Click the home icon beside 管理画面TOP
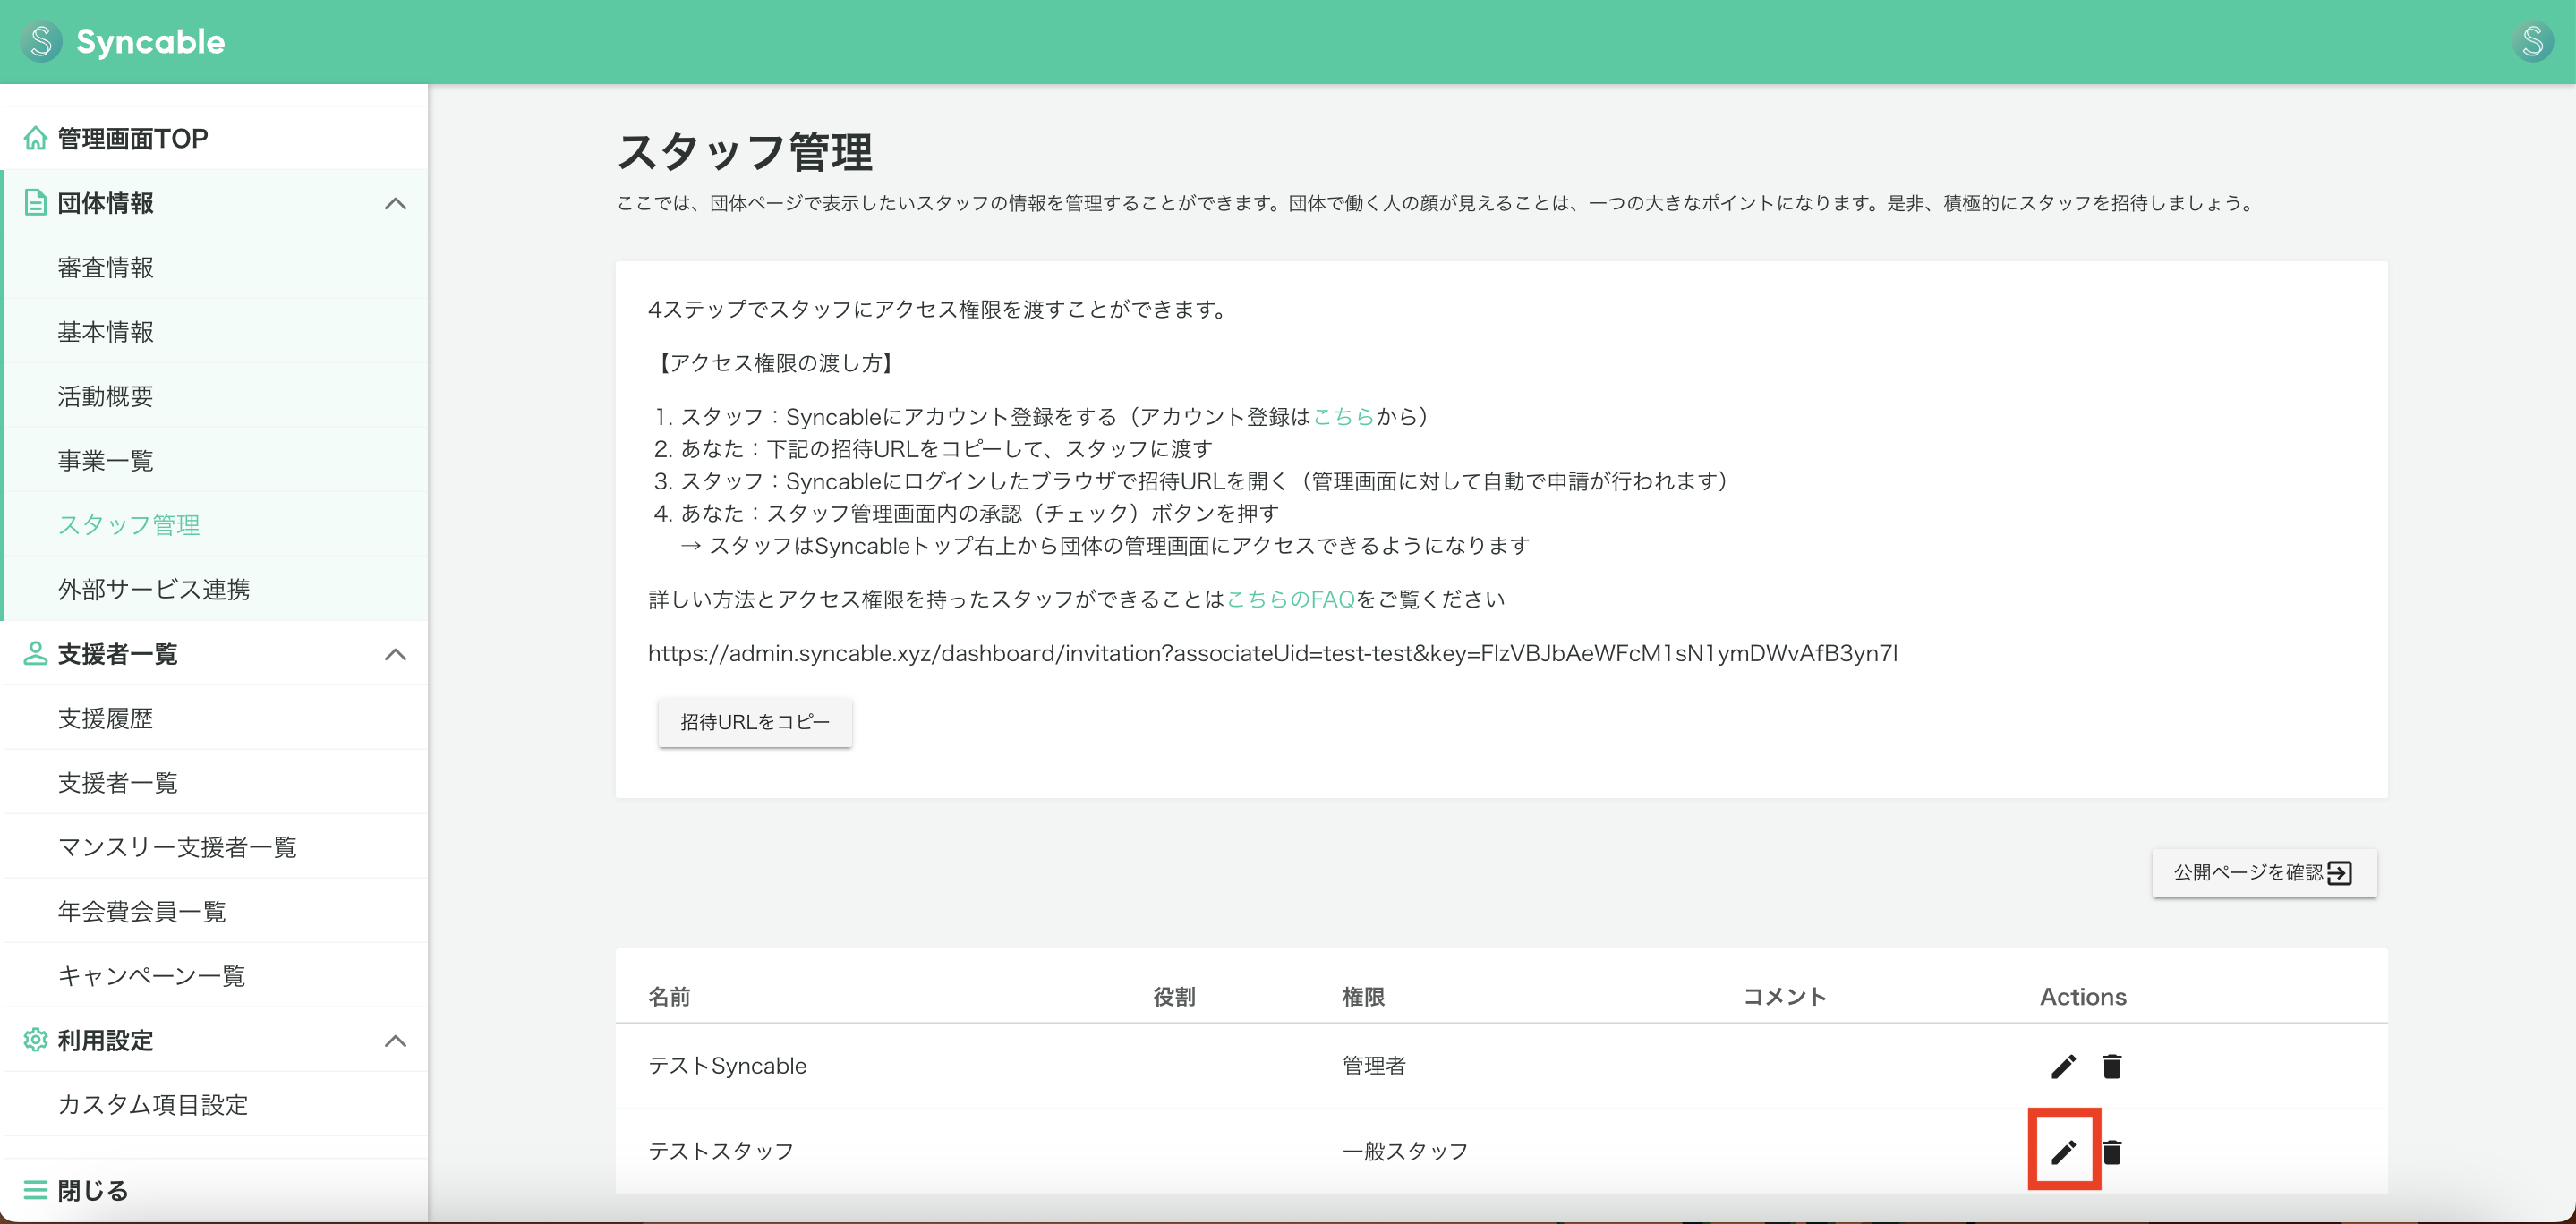Image resolution: width=2576 pixels, height=1224 pixels. click(x=35, y=138)
